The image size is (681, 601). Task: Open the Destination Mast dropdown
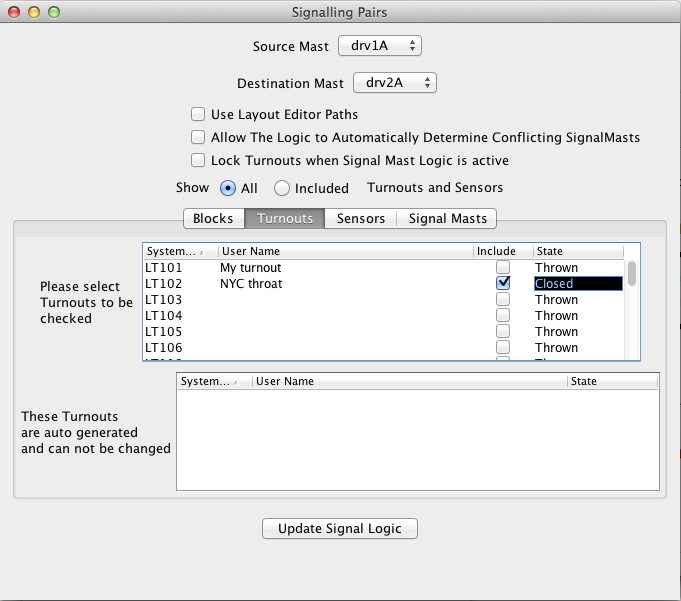click(394, 83)
